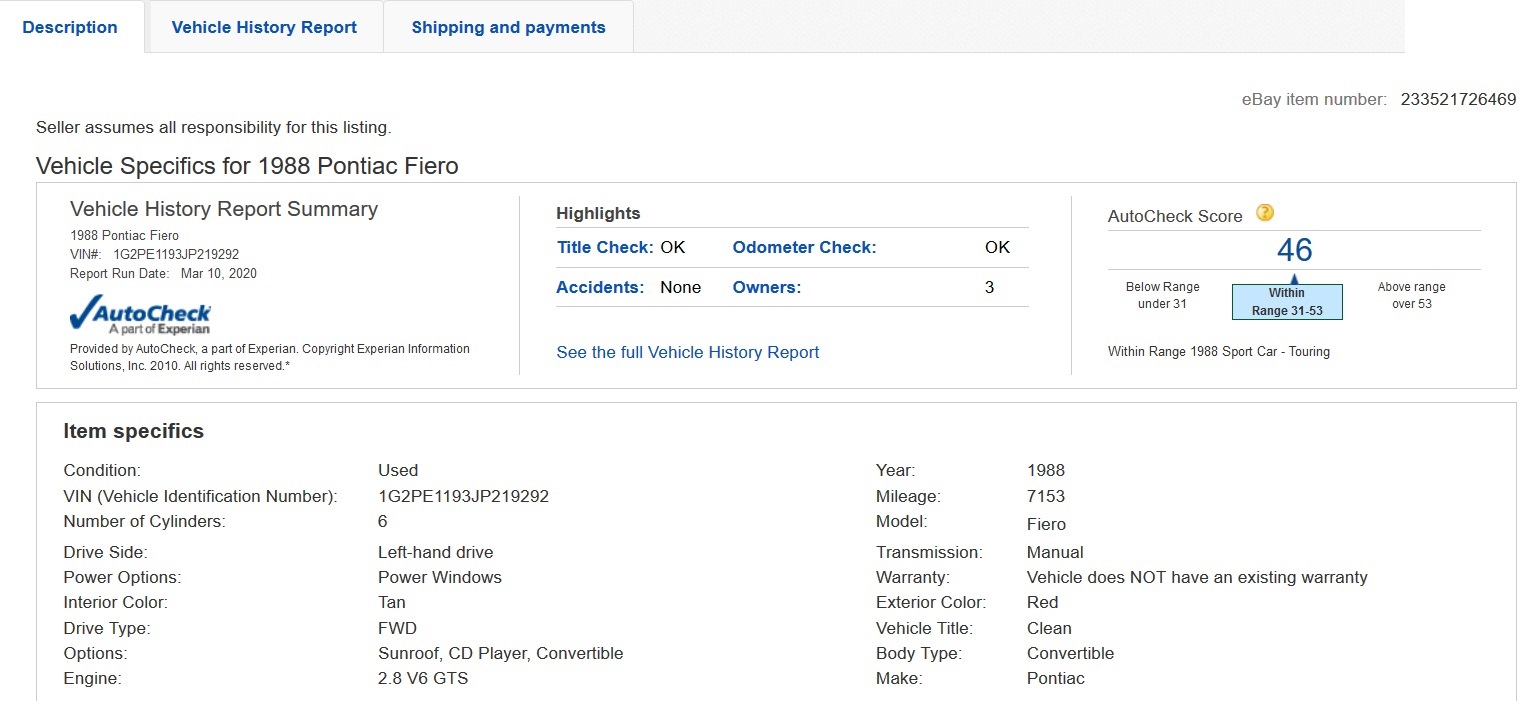This screenshot has width=1520, height=701.
Task: Click the Number of Cylinders value 6
Action: pyautogui.click(x=382, y=521)
